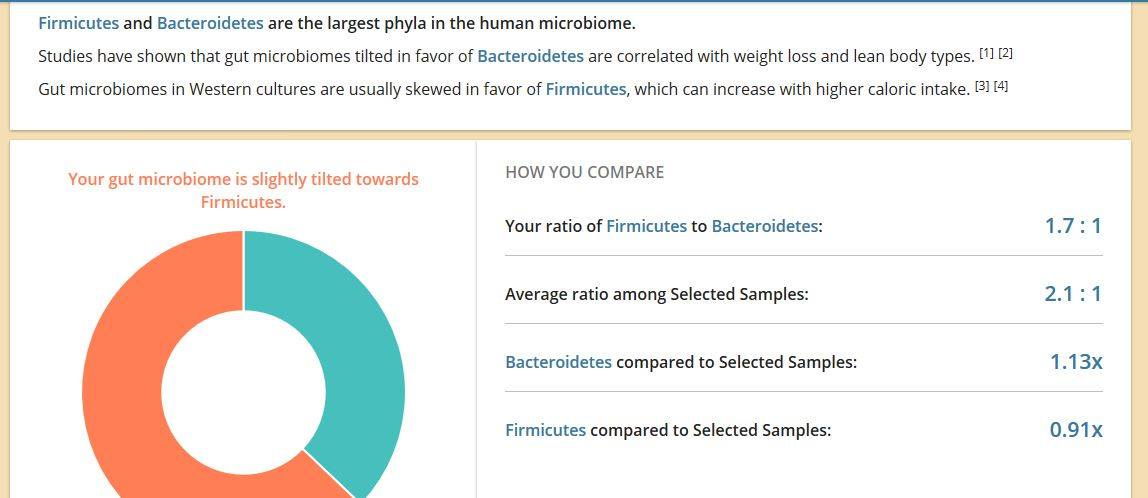This screenshot has height=498, width=1148.
Task: Click Bacteroidetes link in your ratio row
Action: coord(764,226)
